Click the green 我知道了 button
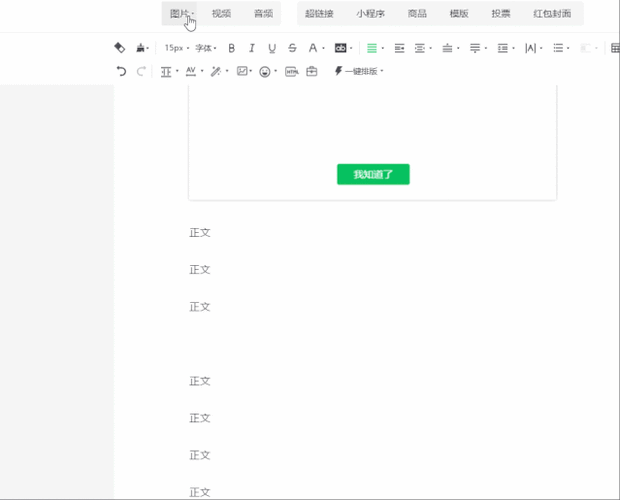The height and width of the screenshot is (500, 620). (373, 174)
